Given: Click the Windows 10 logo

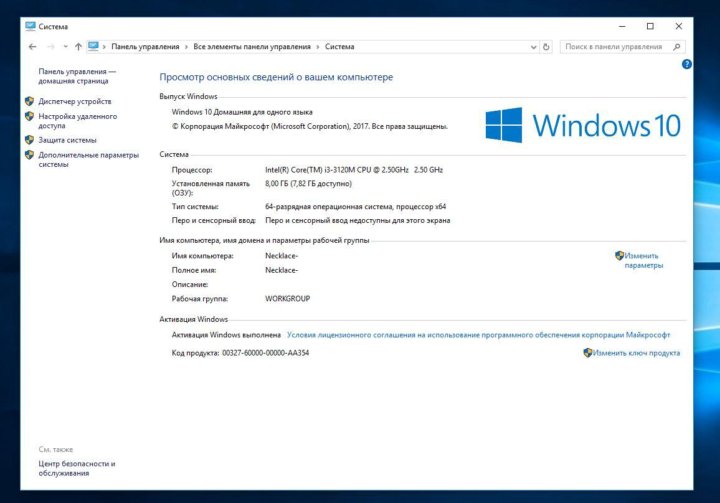Looking at the screenshot, I should (583, 125).
